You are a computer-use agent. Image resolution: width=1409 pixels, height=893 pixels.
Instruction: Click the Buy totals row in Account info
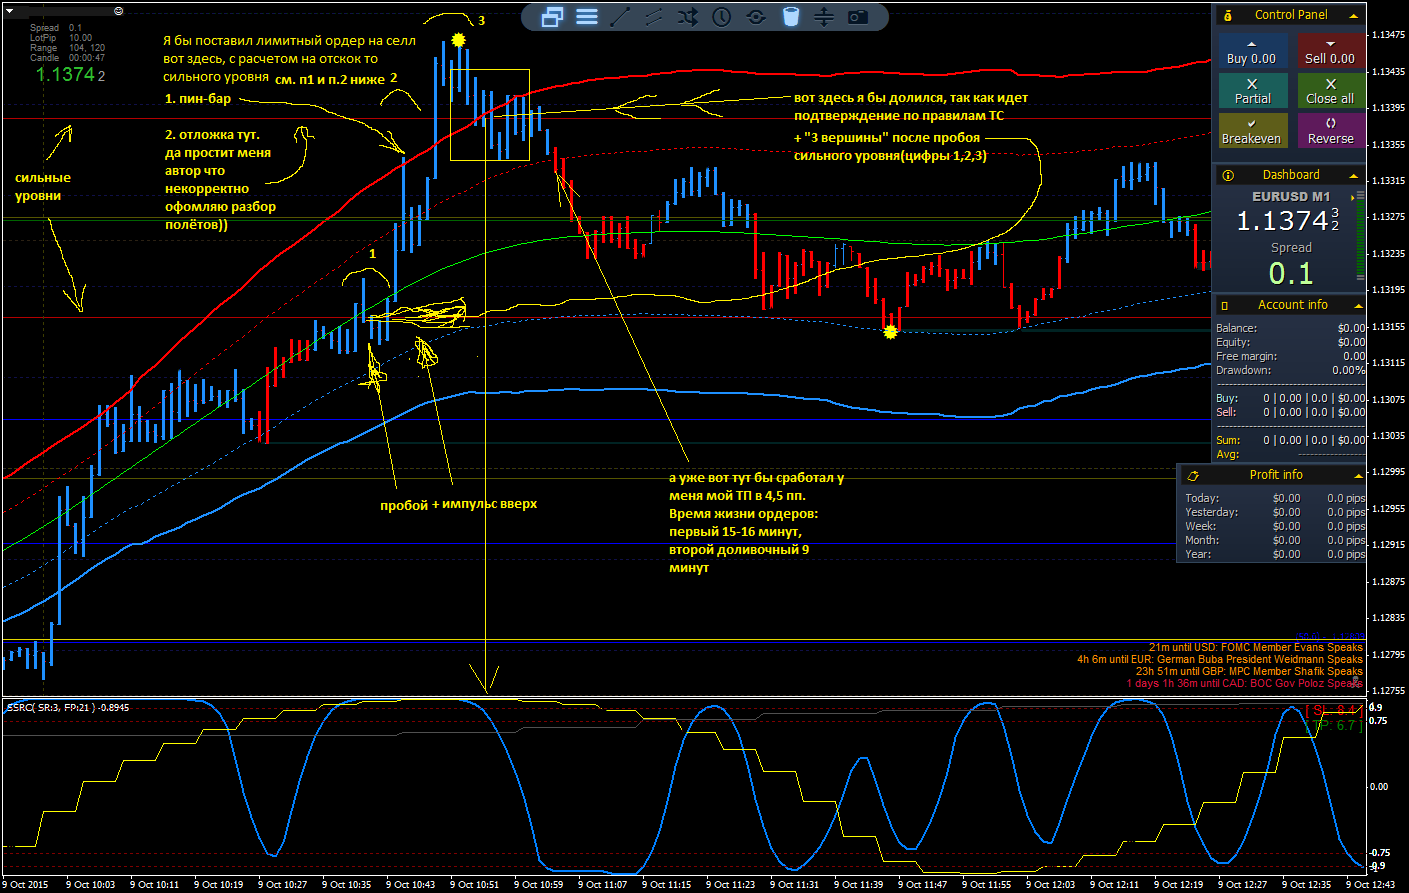1290,398
